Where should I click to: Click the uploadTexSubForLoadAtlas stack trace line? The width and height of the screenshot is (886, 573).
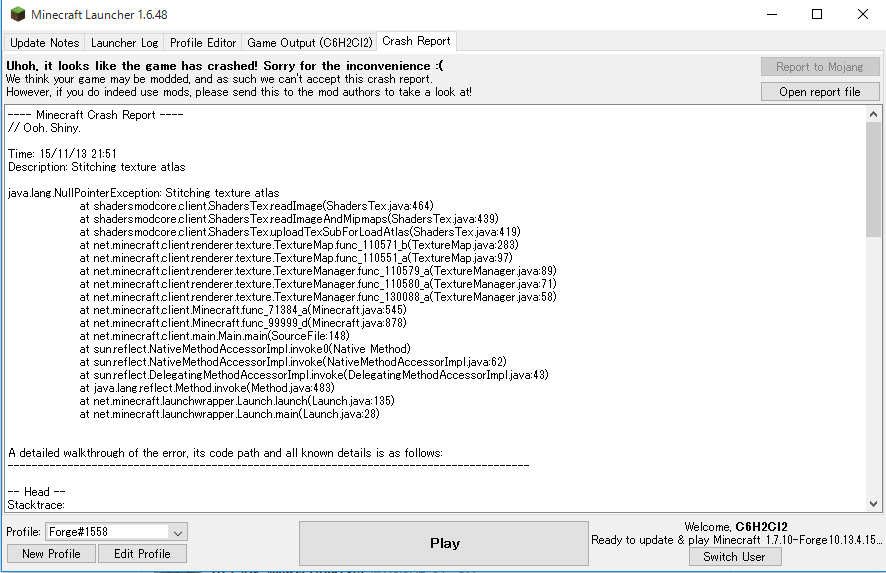[299, 232]
